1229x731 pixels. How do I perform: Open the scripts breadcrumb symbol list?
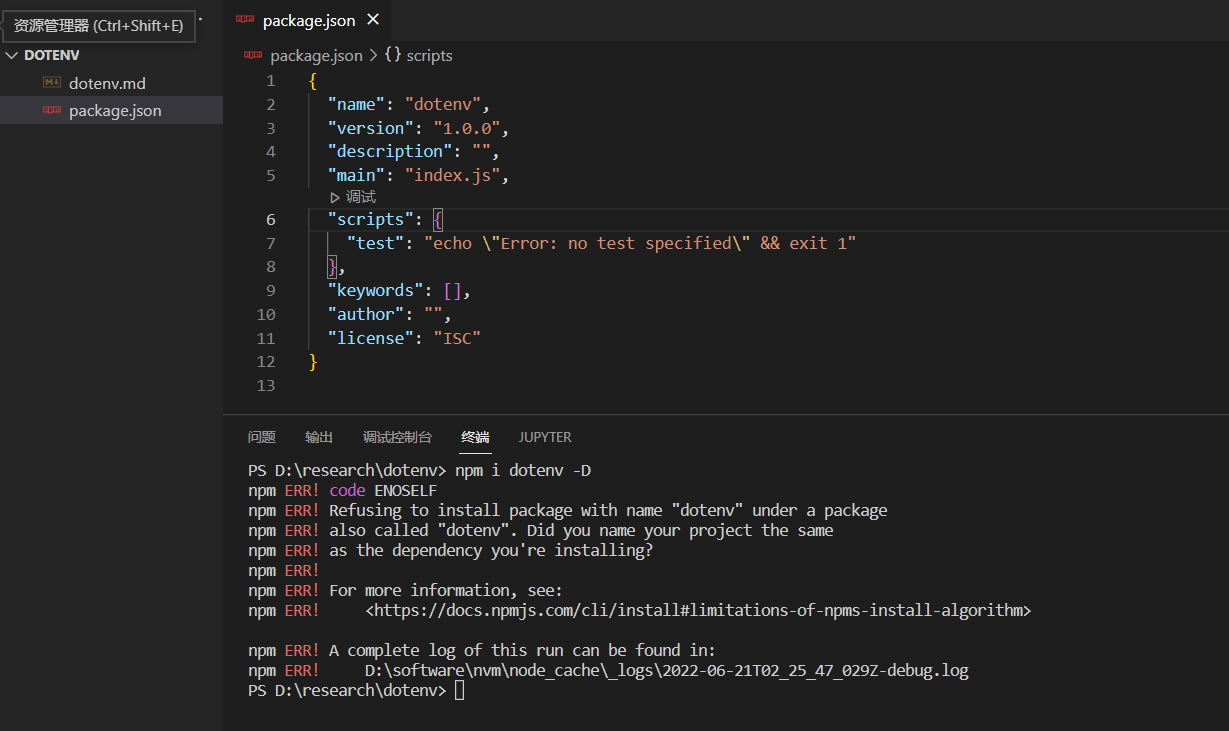pyautogui.click(x=429, y=56)
